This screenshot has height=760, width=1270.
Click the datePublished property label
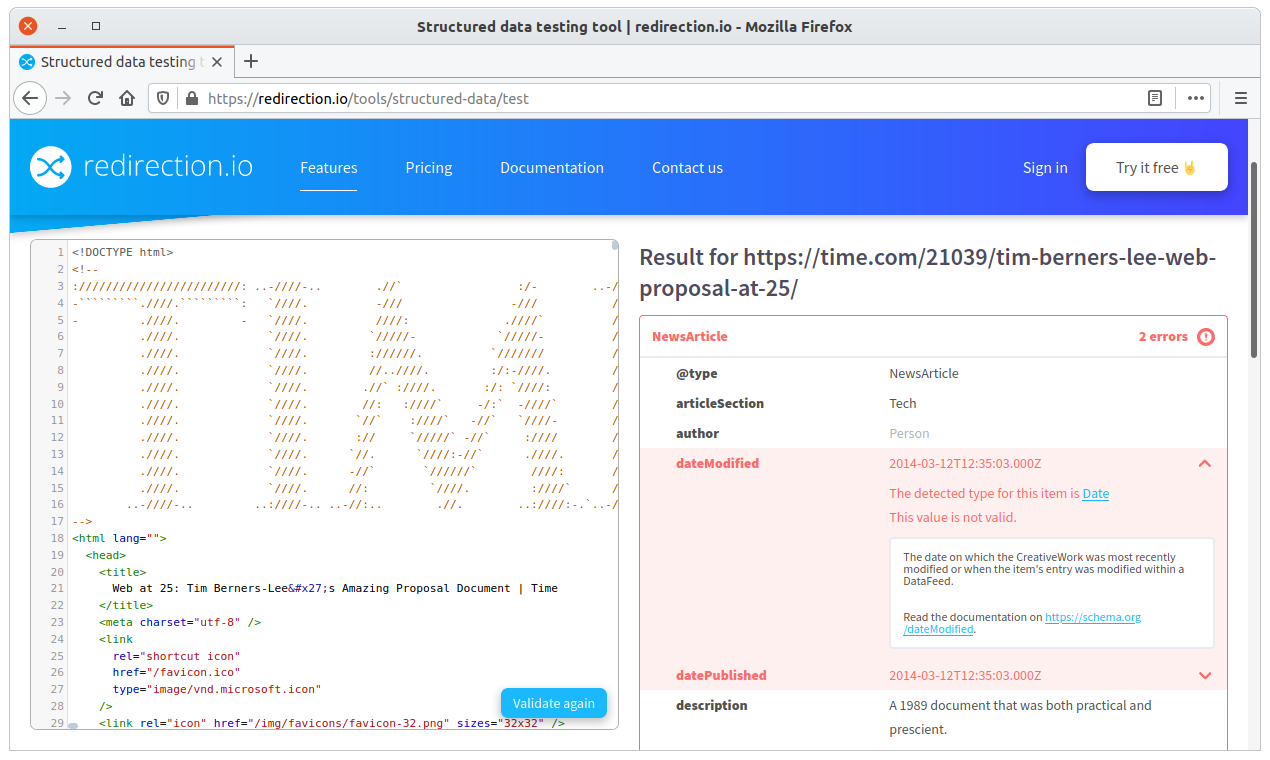click(x=721, y=675)
